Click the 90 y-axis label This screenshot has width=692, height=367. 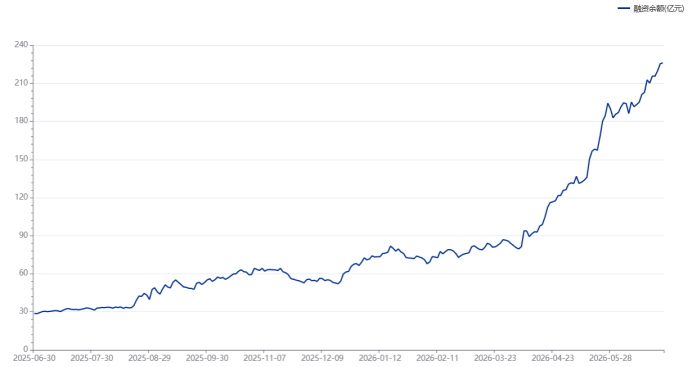pyautogui.click(x=23, y=235)
